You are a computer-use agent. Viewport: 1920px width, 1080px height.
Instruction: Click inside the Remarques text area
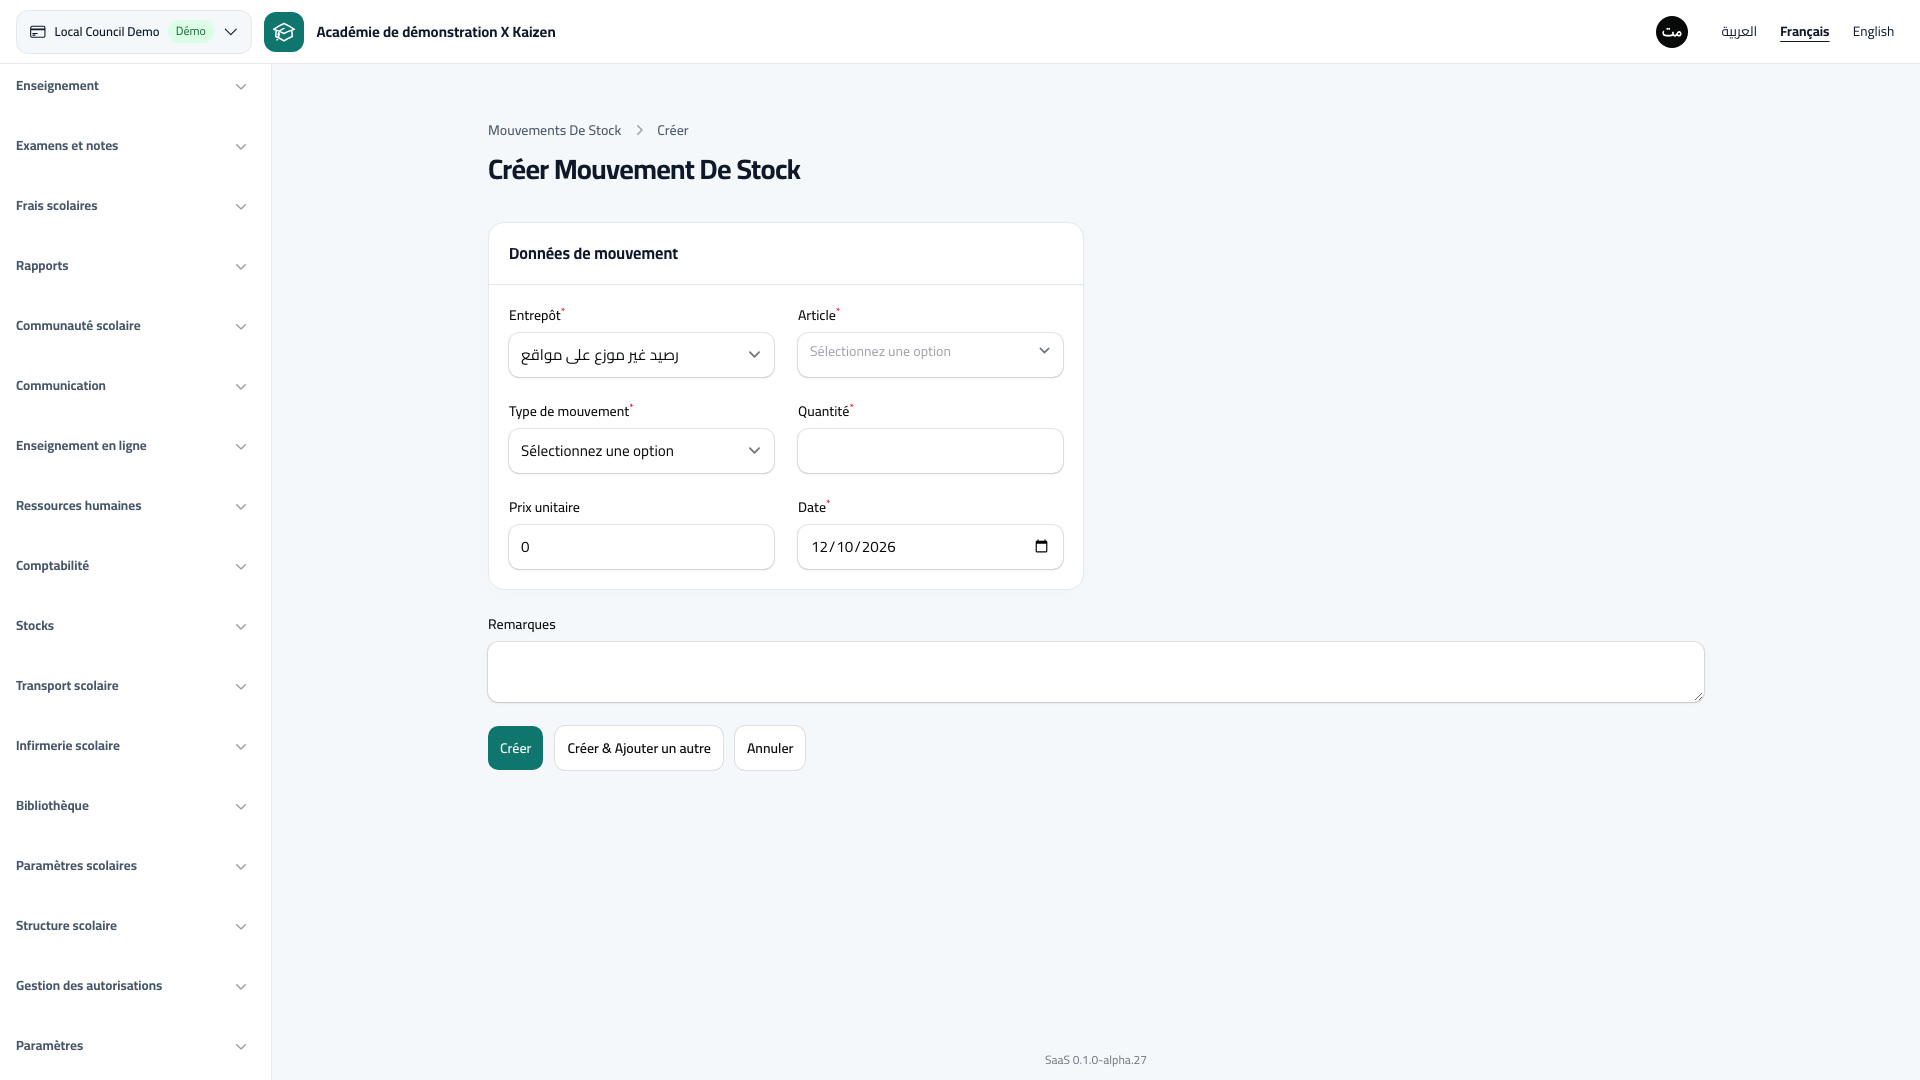tap(1096, 672)
